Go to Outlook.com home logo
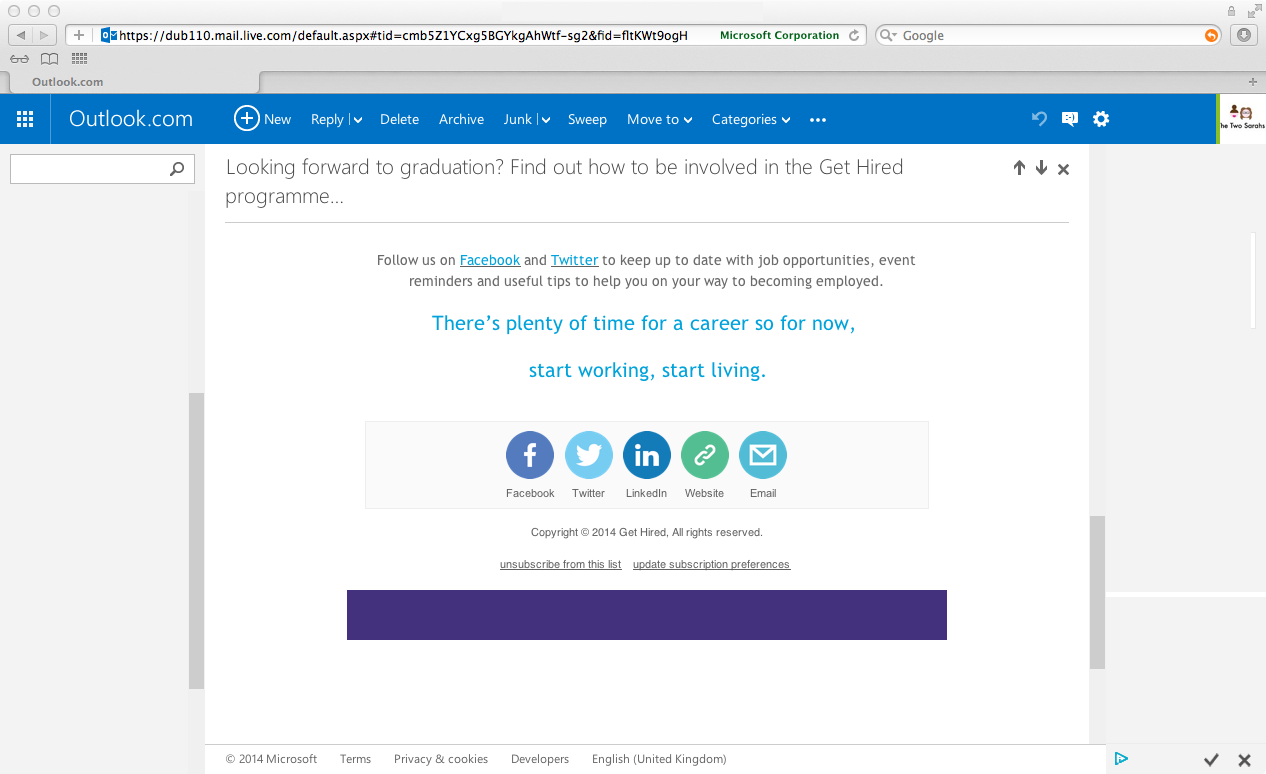Viewport: 1266px width, 774px height. 131,119
